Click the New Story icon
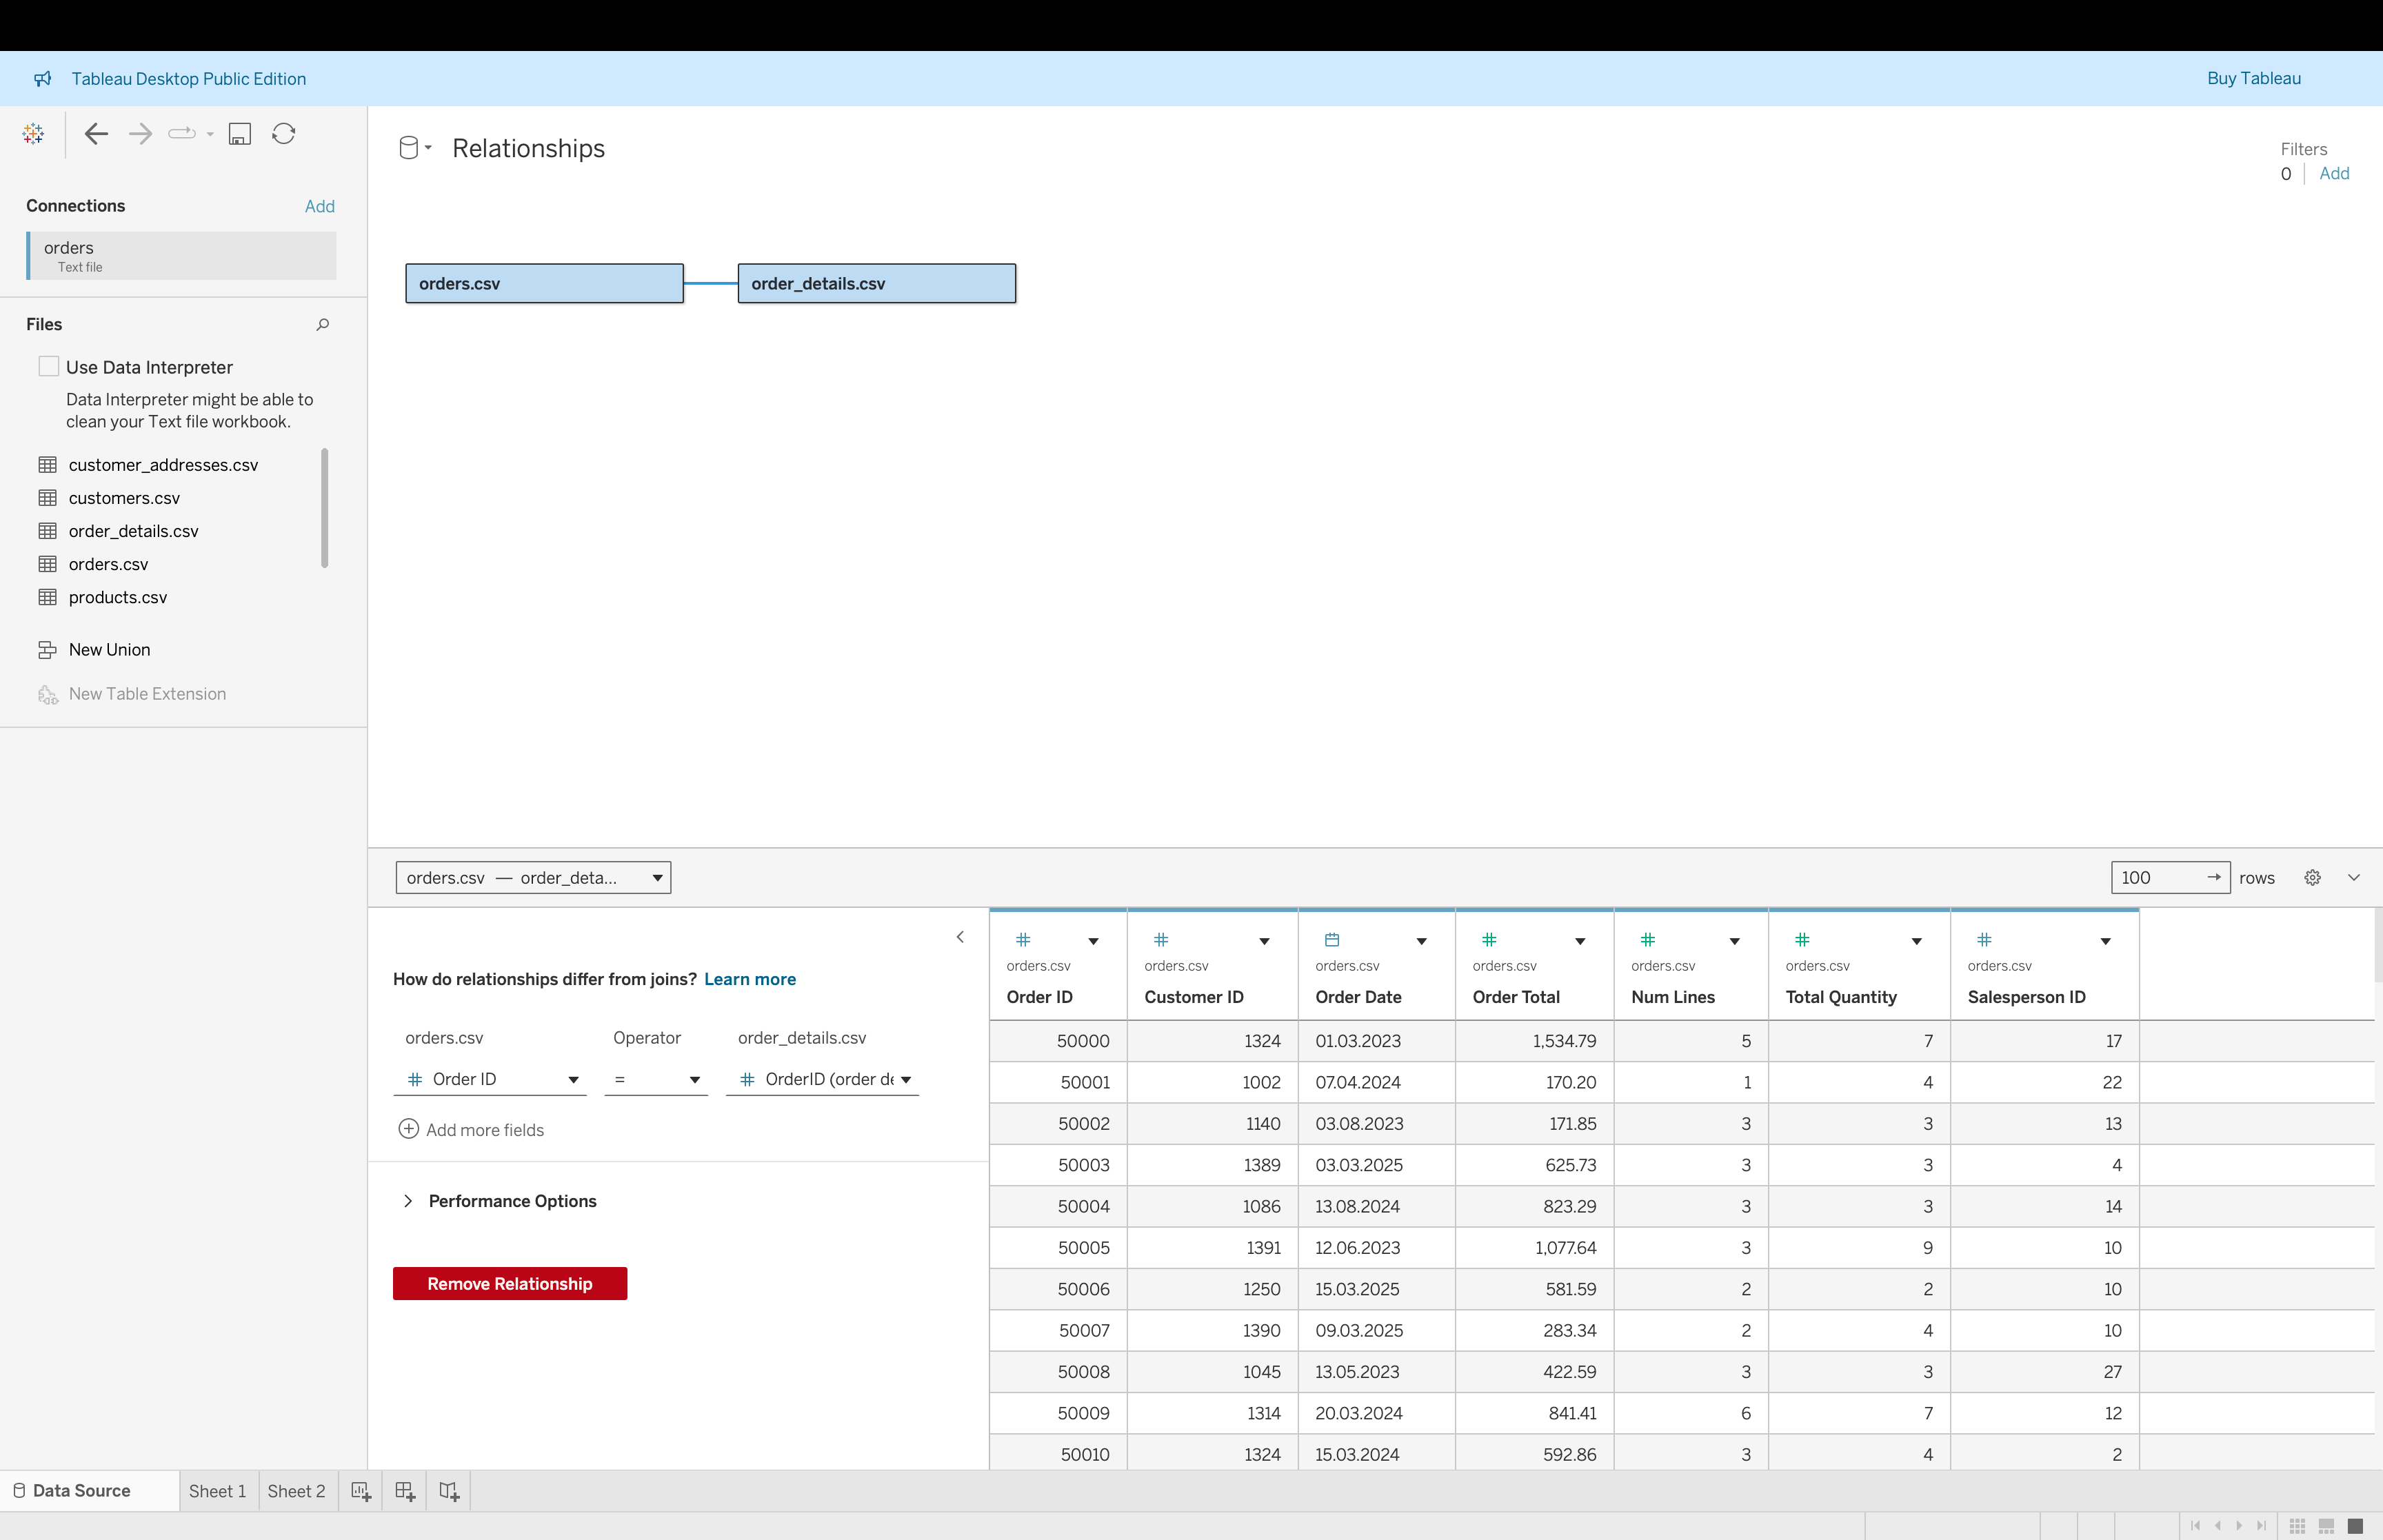Screen dimensions: 2383x1540 tap(449, 1491)
